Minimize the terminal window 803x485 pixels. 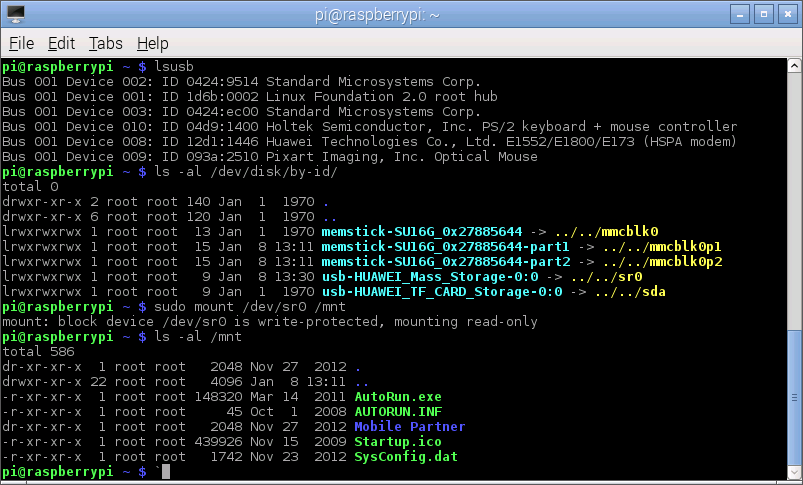pos(740,14)
